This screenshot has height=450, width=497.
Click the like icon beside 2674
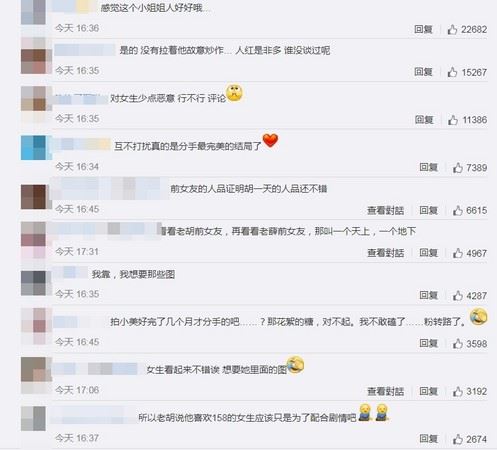coord(458,439)
